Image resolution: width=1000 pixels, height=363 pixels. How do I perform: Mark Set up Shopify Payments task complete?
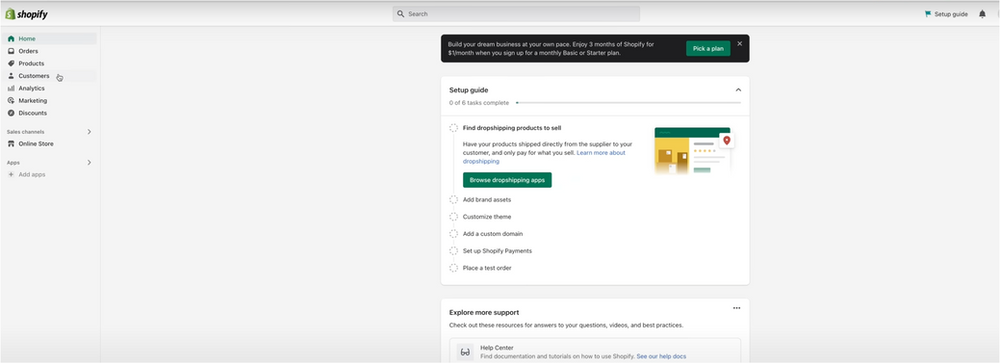tap(453, 251)
